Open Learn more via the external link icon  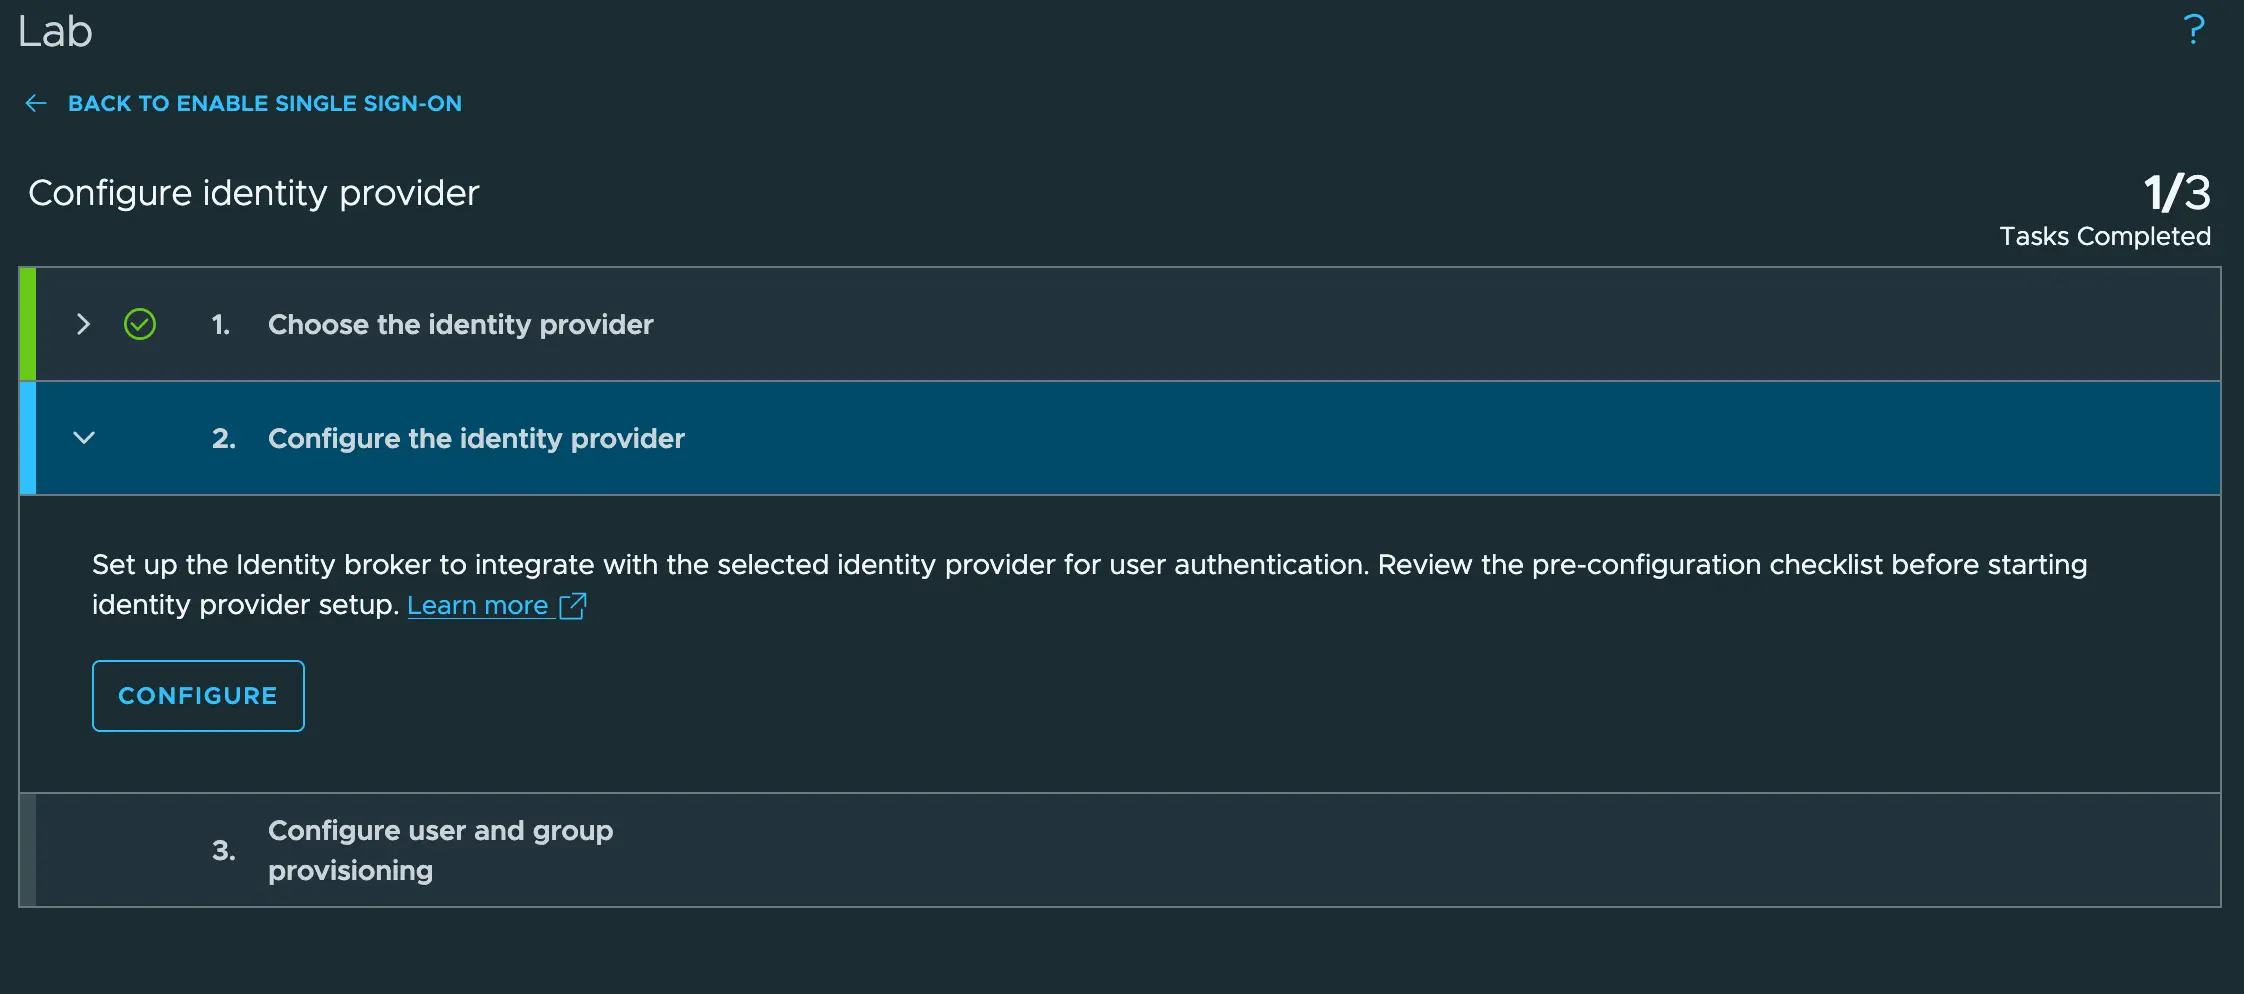tap(572, 605)
